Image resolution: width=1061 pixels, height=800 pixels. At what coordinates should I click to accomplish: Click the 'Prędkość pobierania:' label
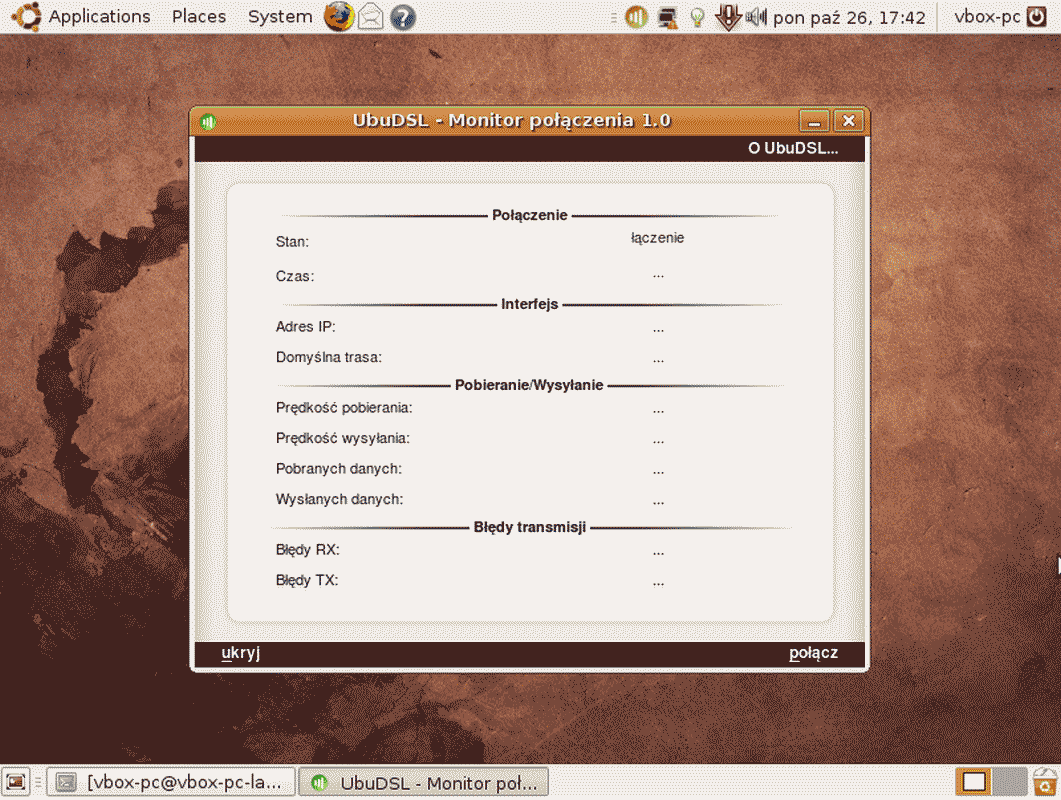344,408
